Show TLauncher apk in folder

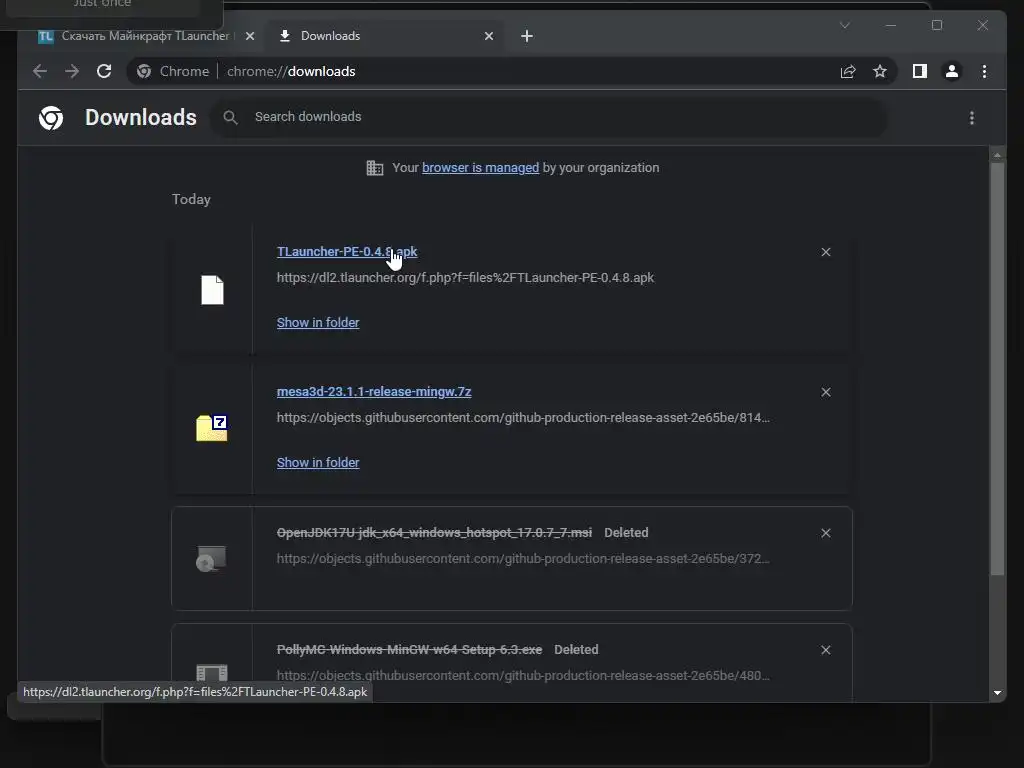point(318,323)
